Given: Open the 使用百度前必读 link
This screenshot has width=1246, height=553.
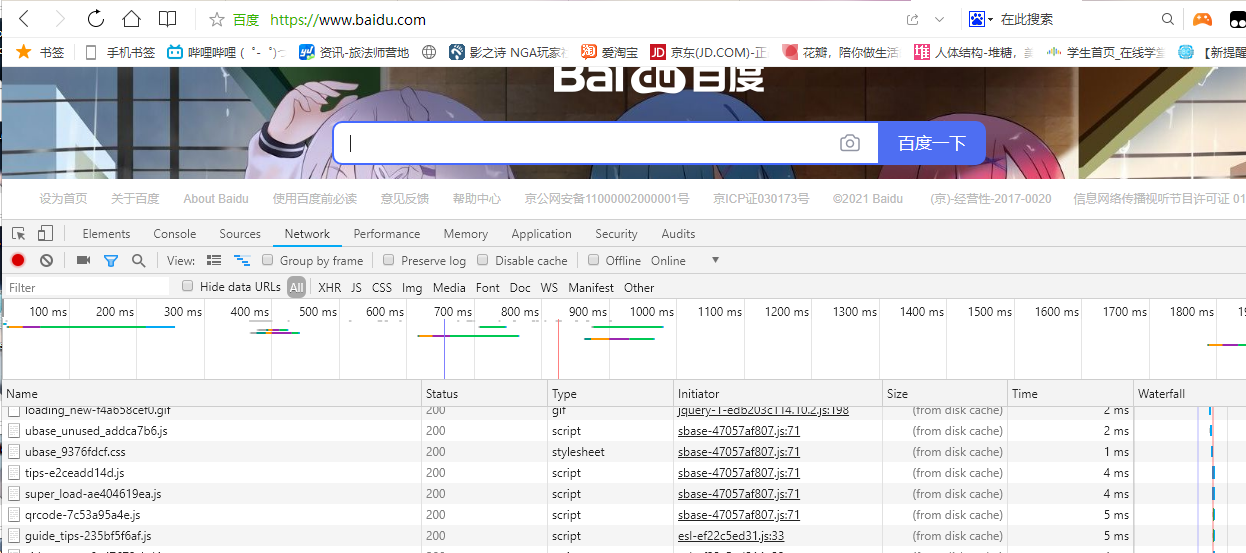Looking at the screenshot, I should [315, 199].
